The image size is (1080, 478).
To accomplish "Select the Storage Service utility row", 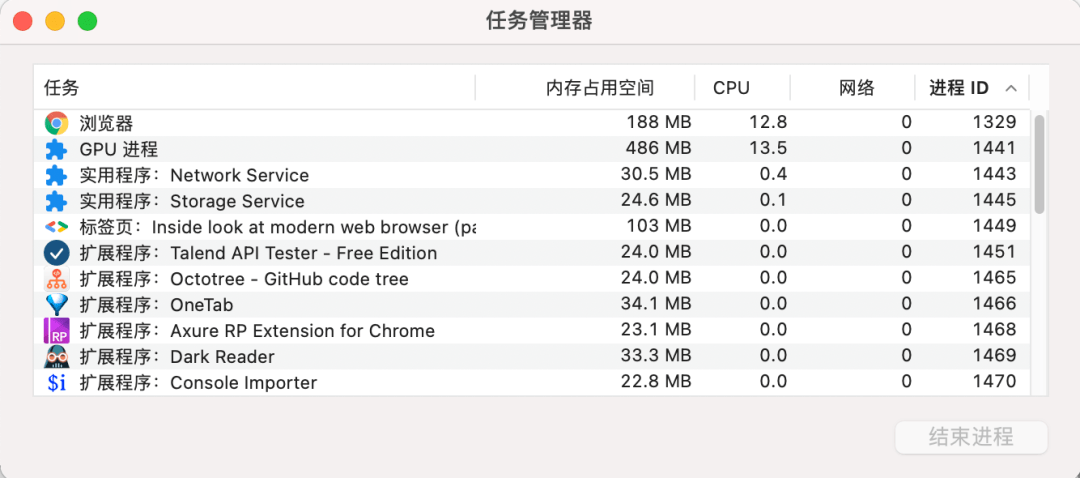I will click(532, 201).
